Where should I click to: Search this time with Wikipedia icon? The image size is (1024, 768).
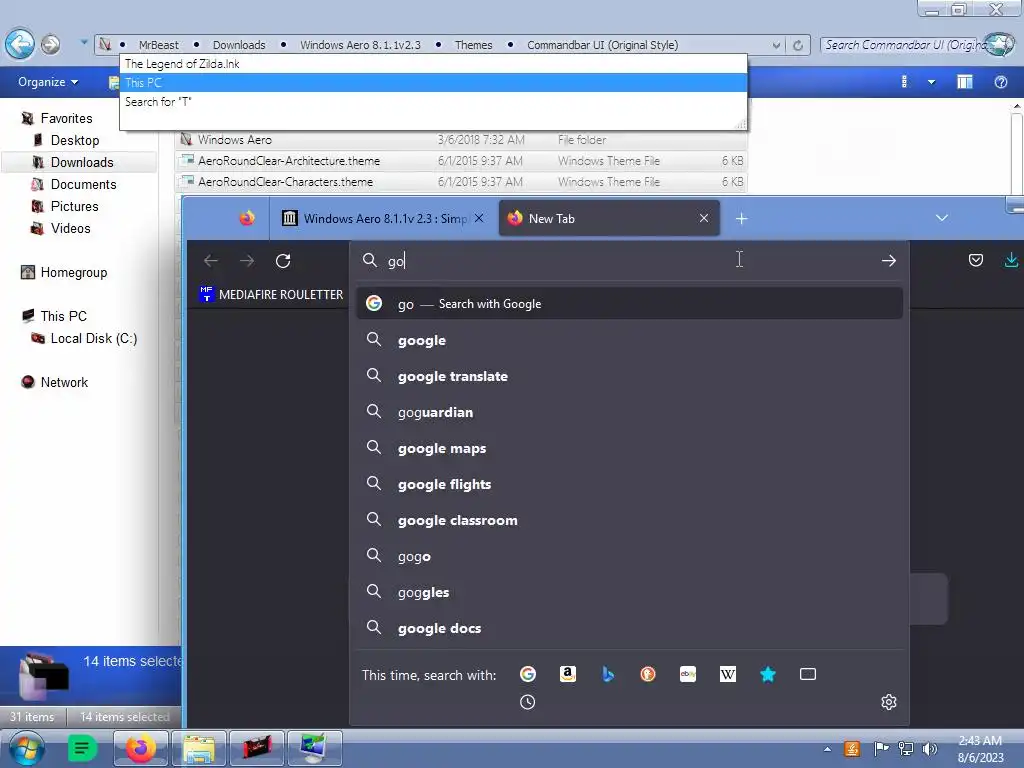(x=728, y=674)
